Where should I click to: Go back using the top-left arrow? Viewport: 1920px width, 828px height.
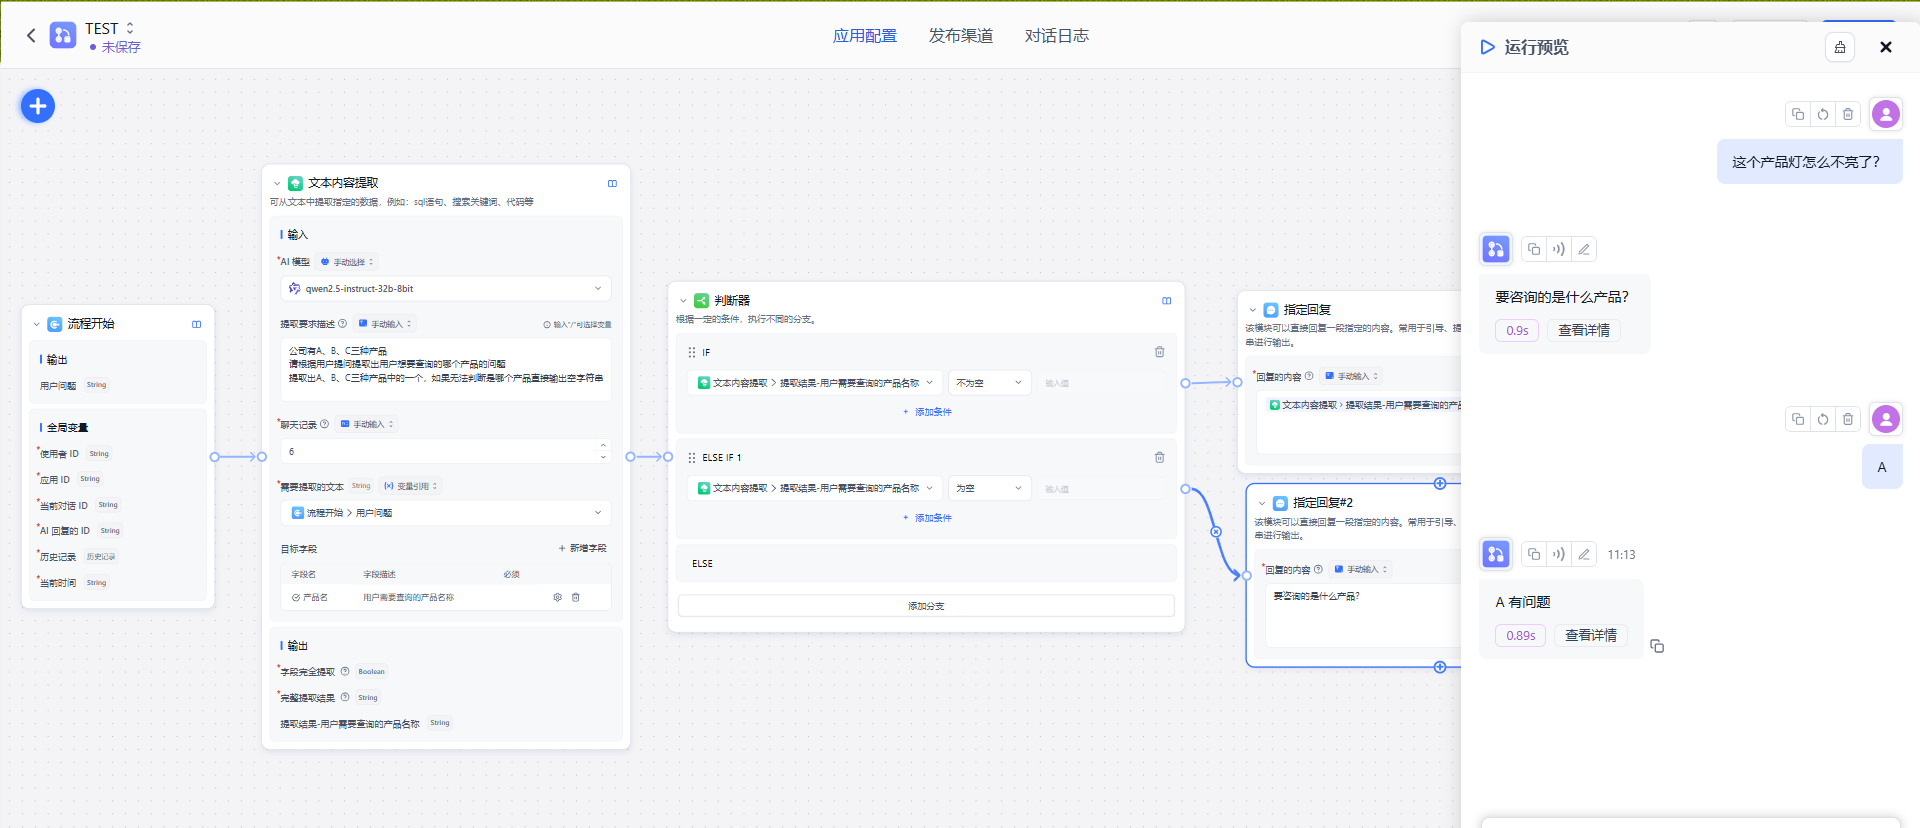pos(31,36)
